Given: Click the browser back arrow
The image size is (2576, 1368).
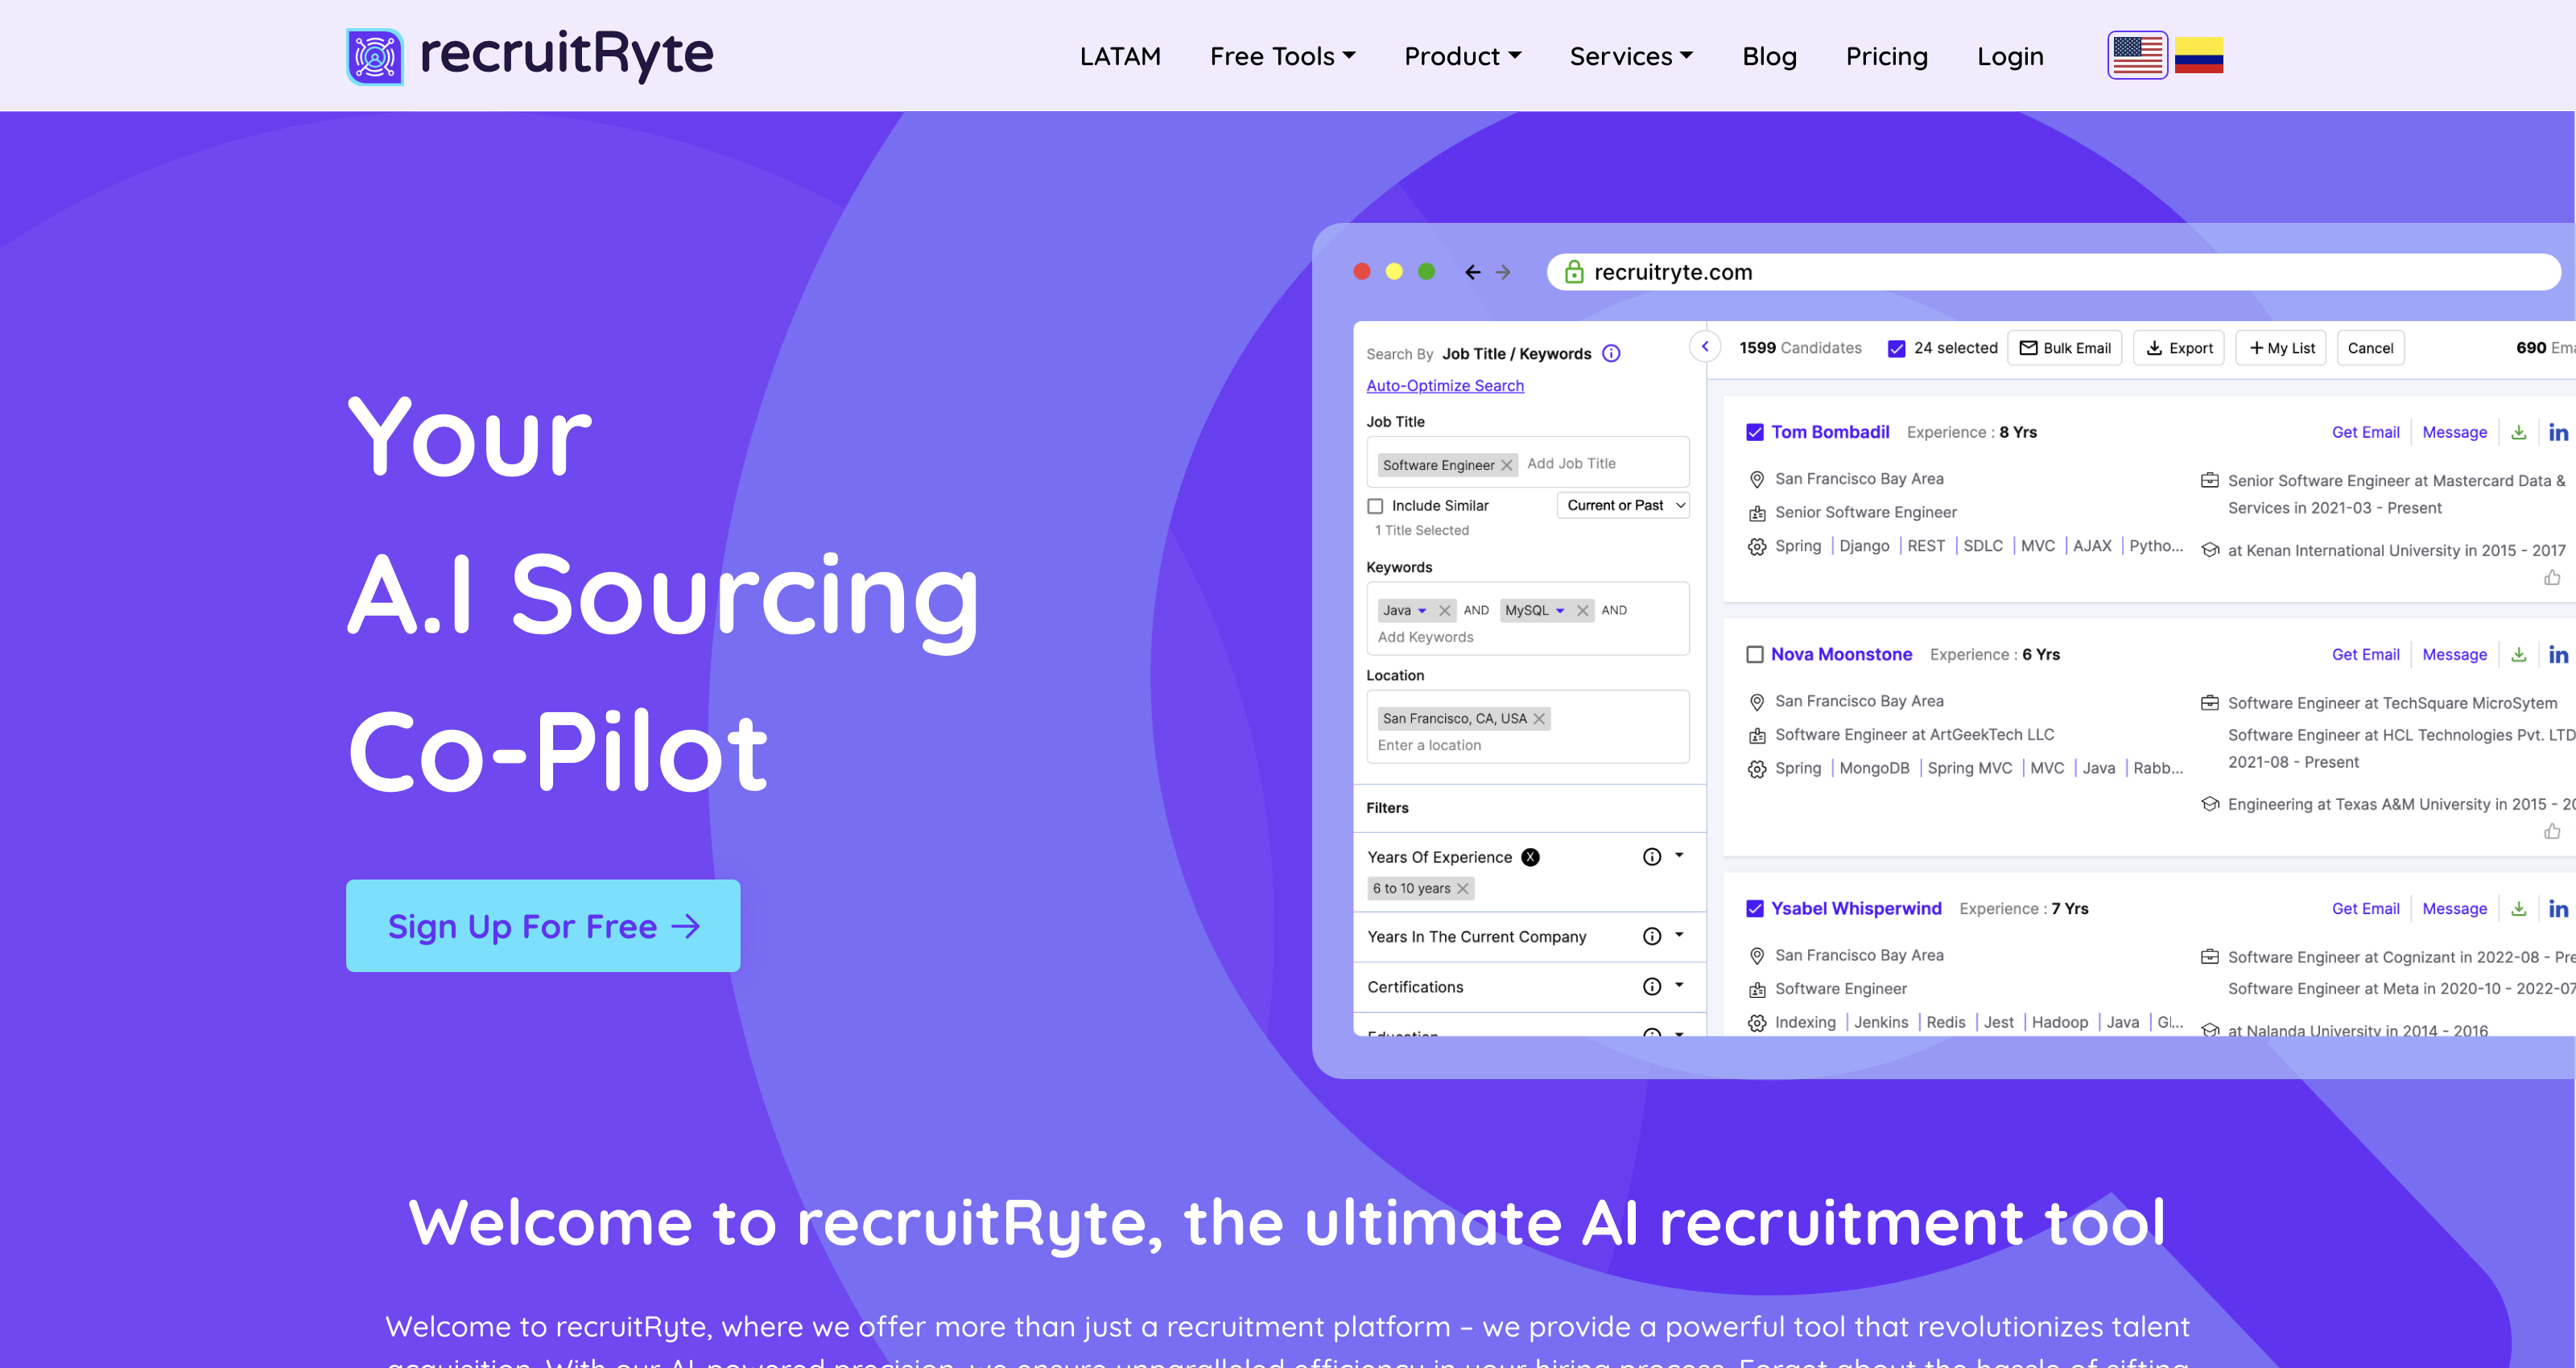Looking at the screenshot, I should click(x=1472, y=272).
